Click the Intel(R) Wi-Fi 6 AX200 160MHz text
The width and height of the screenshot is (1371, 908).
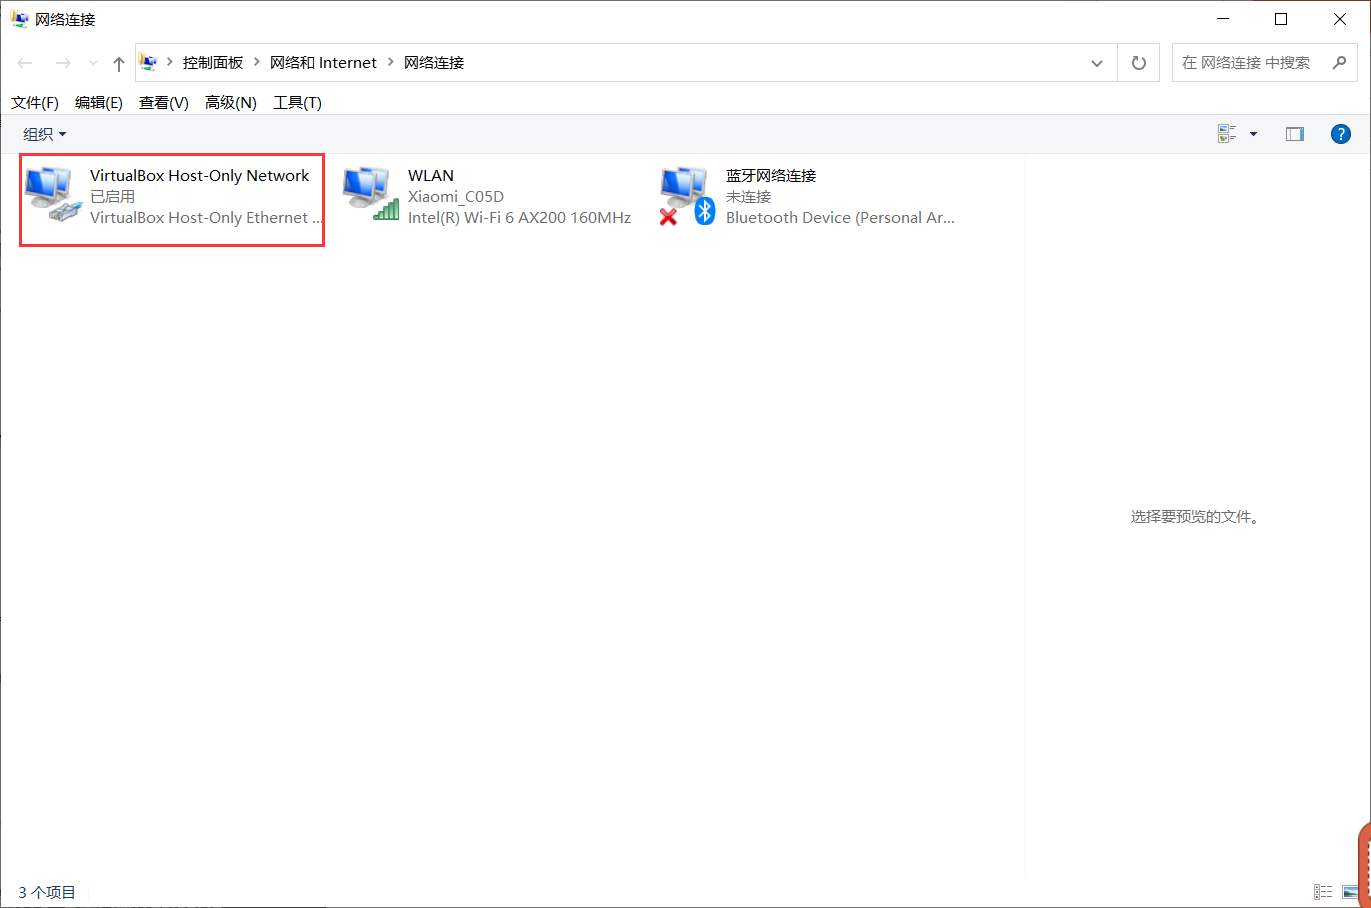(520, 218)
